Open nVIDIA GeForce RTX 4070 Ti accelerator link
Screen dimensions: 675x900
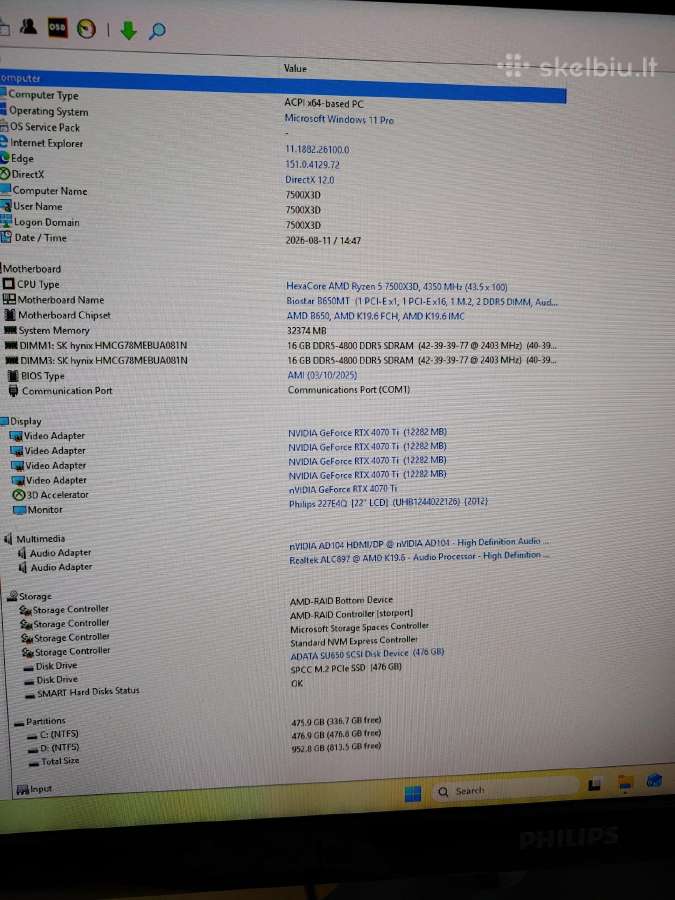point(343,489)
